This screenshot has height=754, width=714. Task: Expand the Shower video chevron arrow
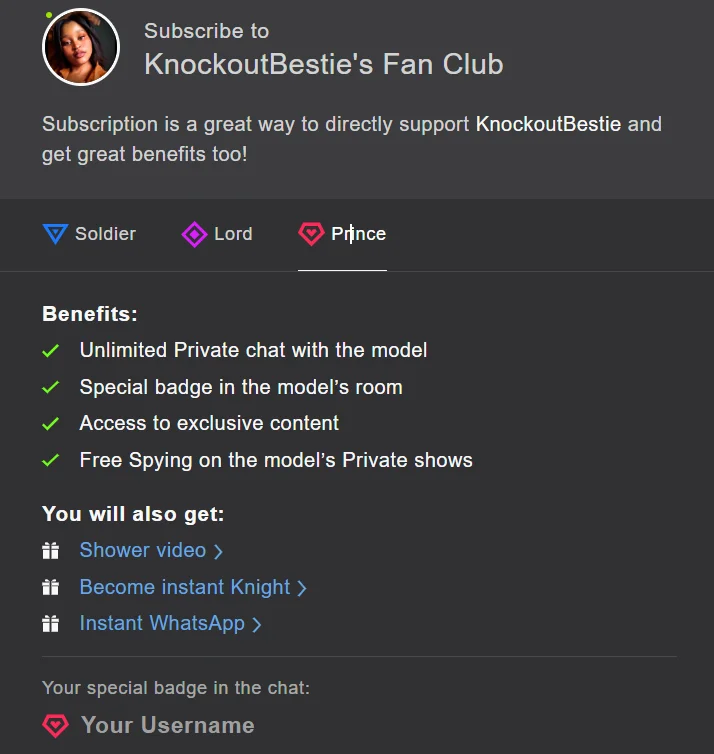[218, 551]
